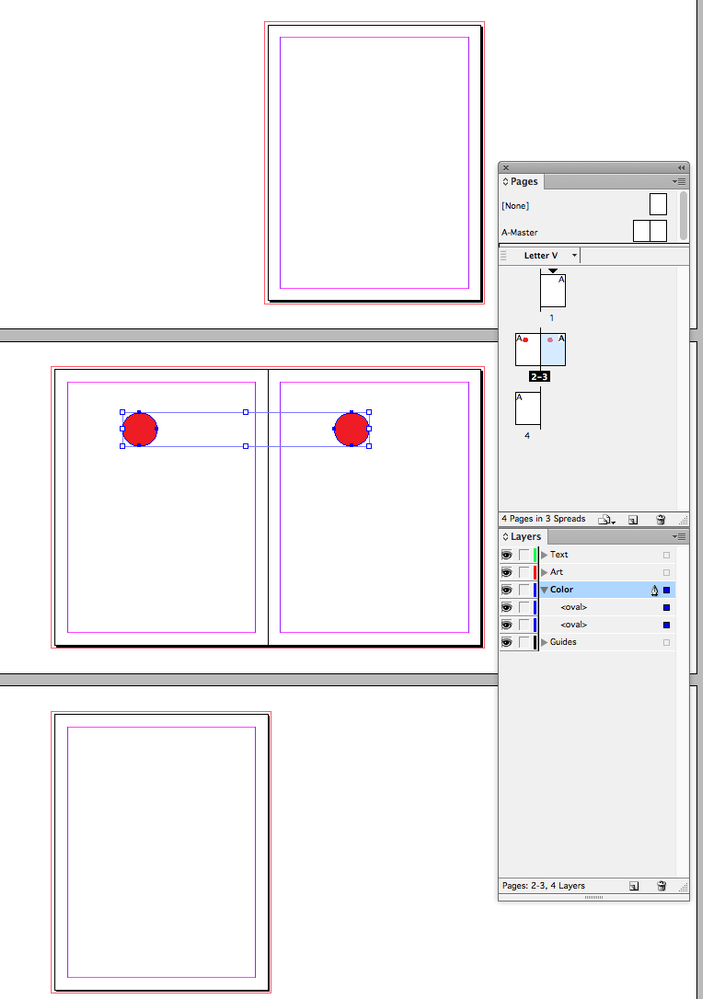Select the A-Master spread thumbnail

pos(649,231)
